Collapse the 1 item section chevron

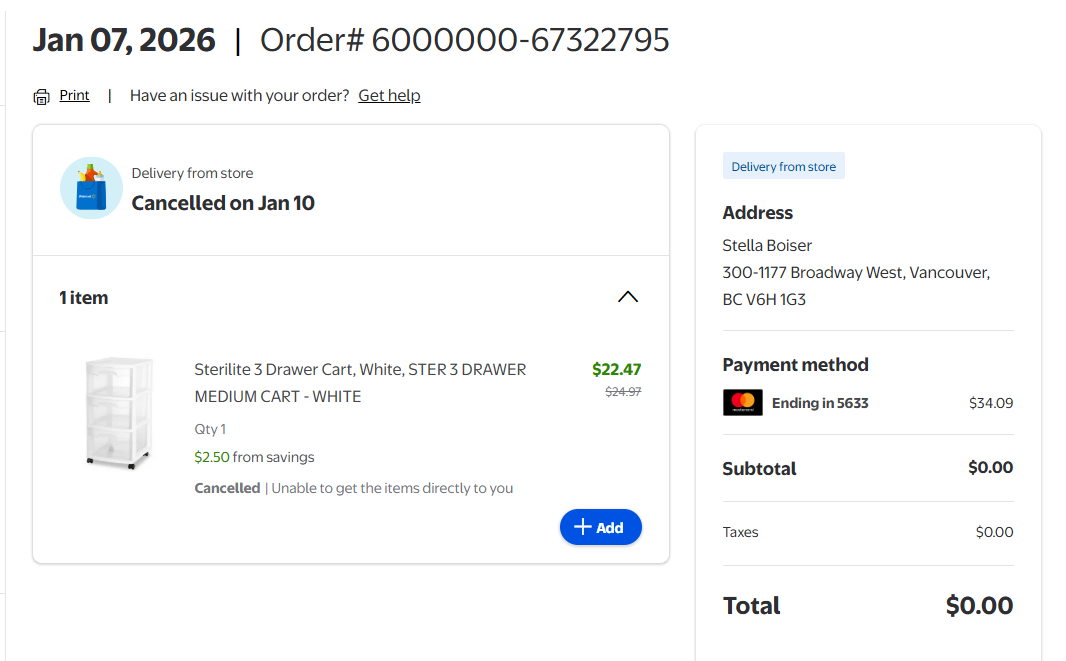pos(627,297)
